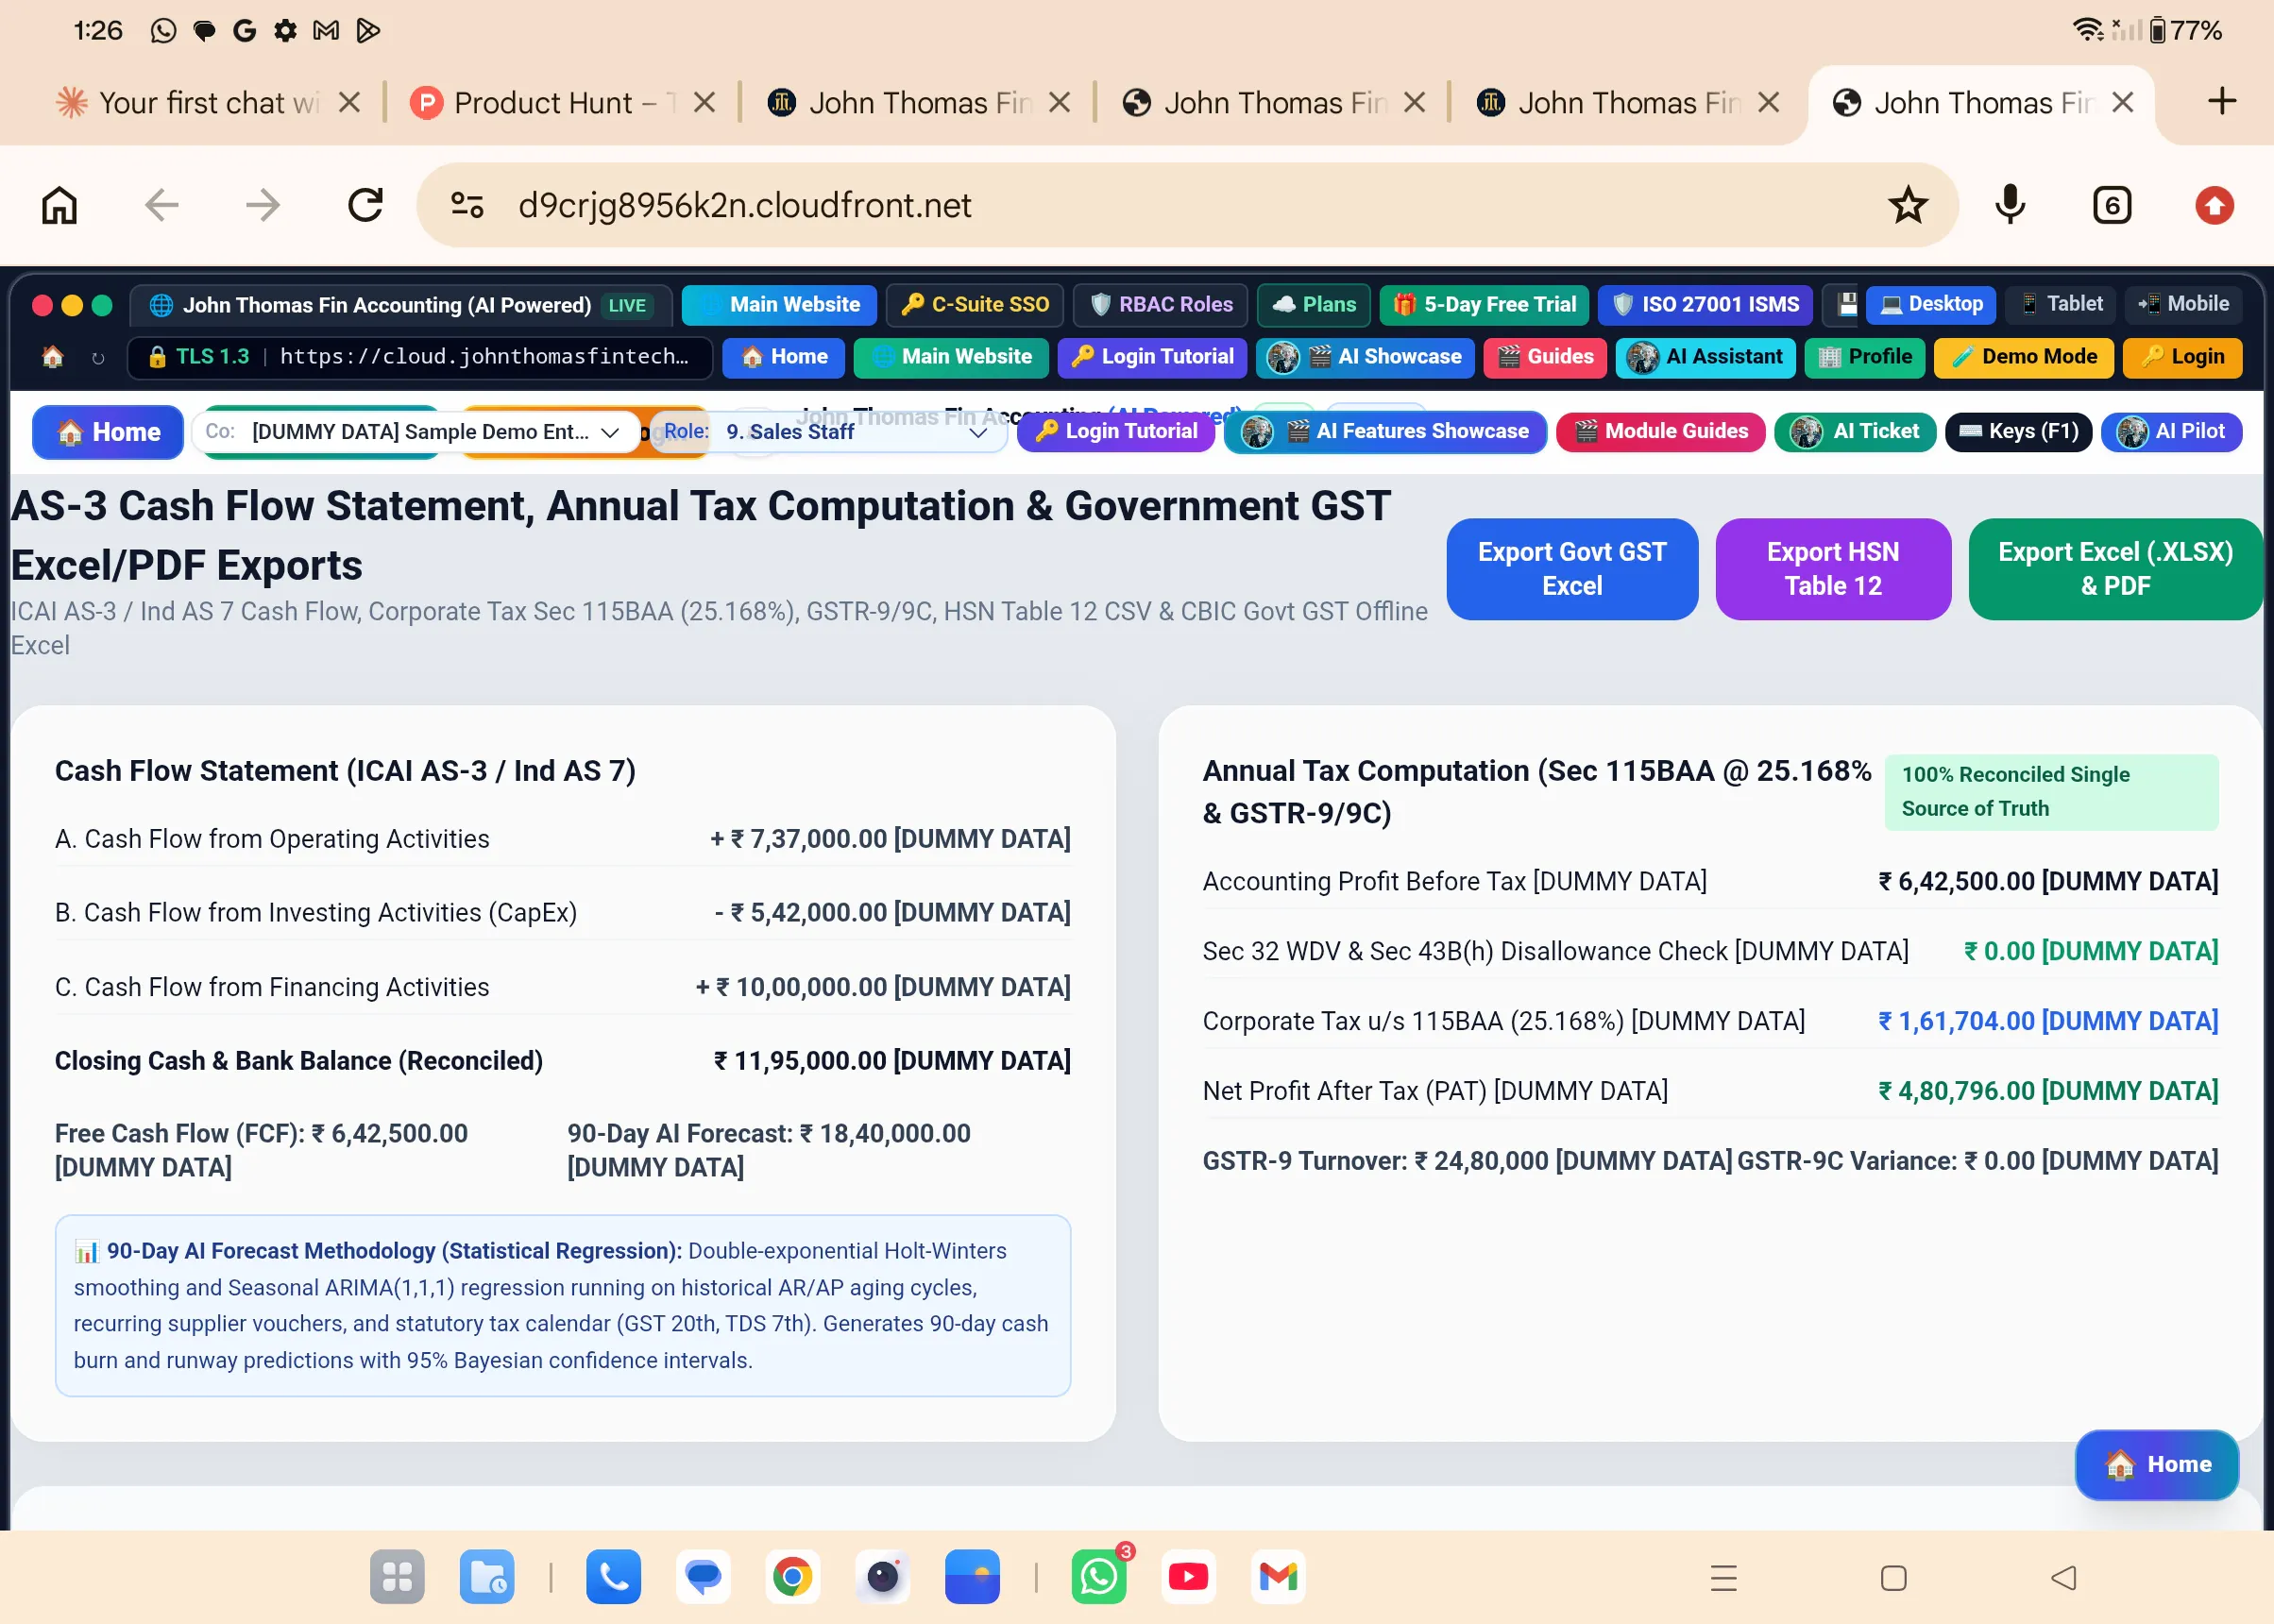Click the browser address bar URL field

1187,206
